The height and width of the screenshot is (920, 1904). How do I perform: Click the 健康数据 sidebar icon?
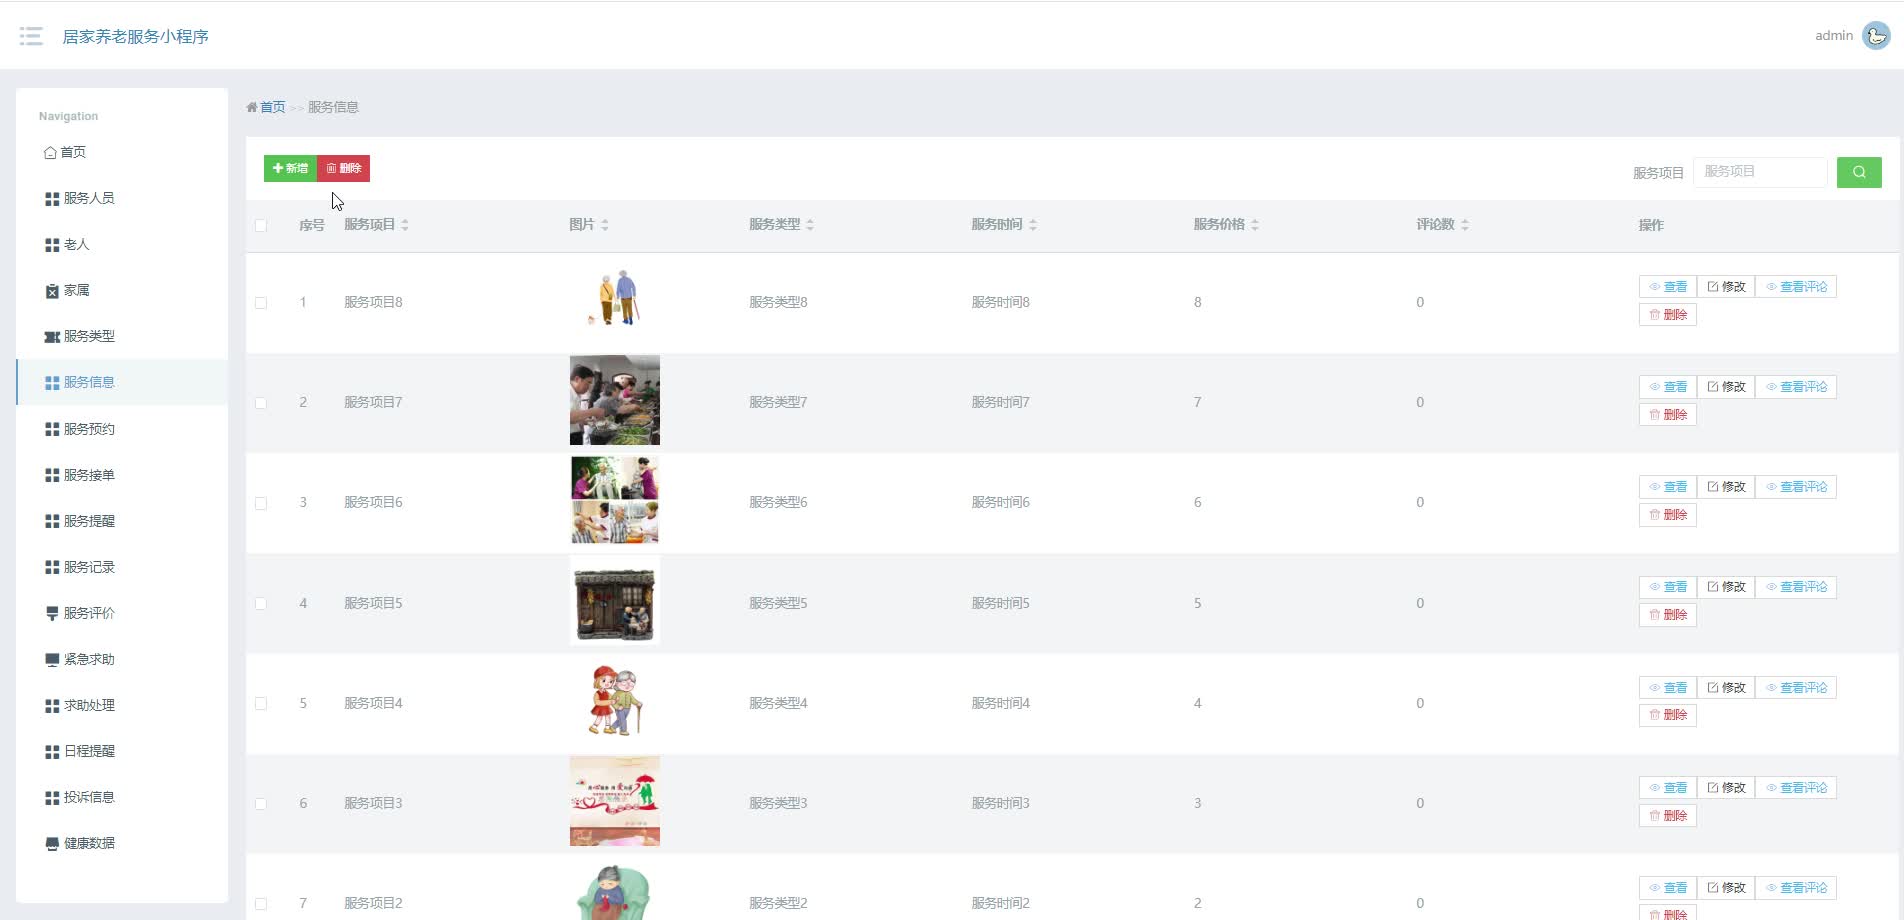click(x=52, y=844)
